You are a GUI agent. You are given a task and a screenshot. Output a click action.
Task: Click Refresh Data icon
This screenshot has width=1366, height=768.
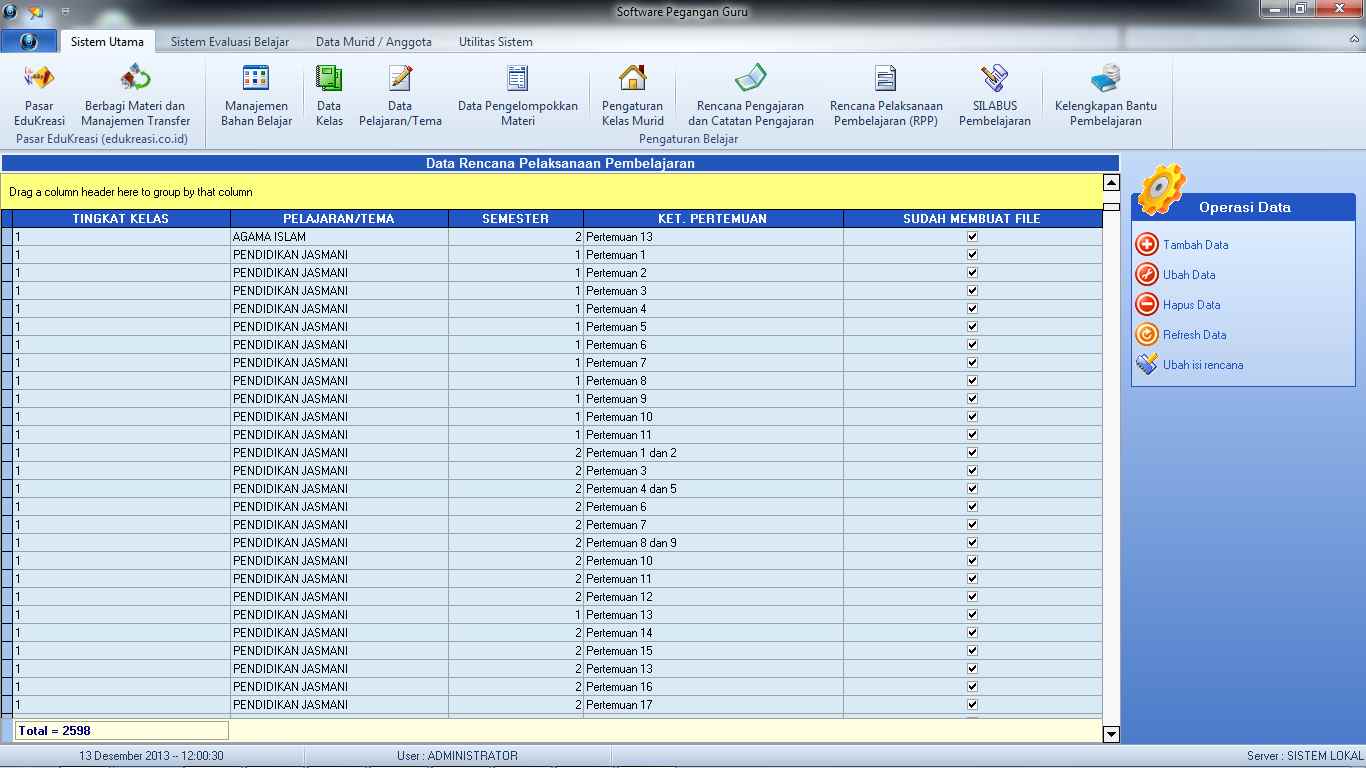coord(1147,334)
